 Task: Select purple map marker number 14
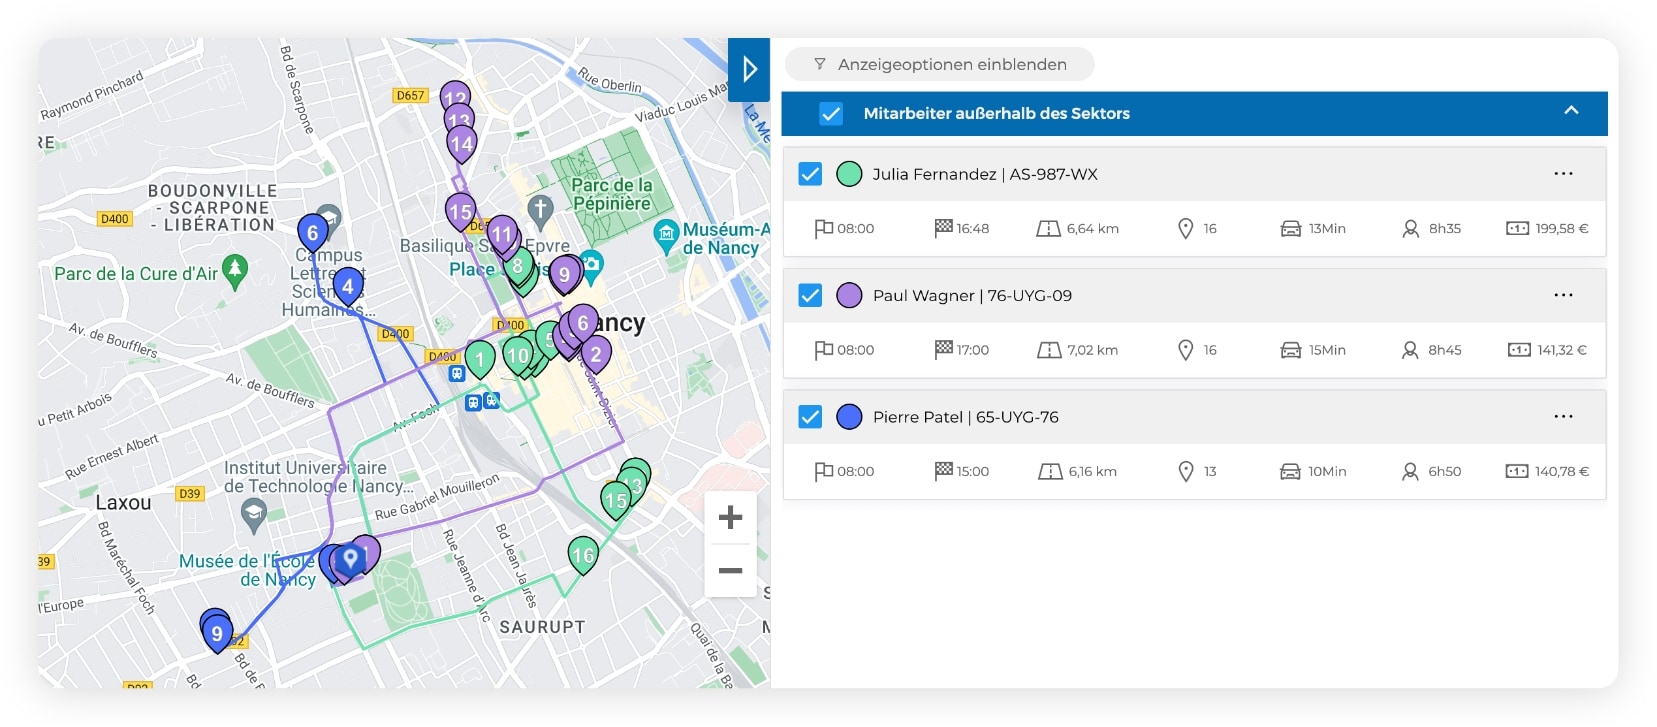tap(461, 144)
